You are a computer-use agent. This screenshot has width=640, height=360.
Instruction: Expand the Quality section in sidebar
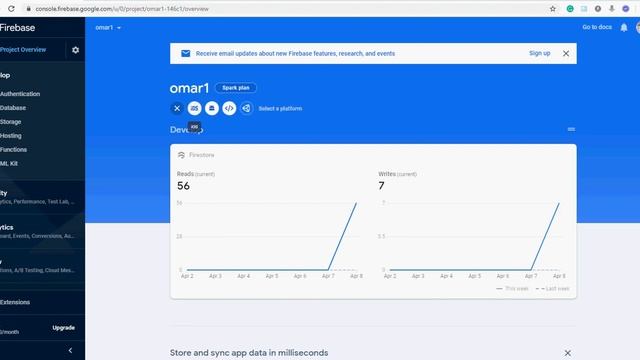pos(42,197)
